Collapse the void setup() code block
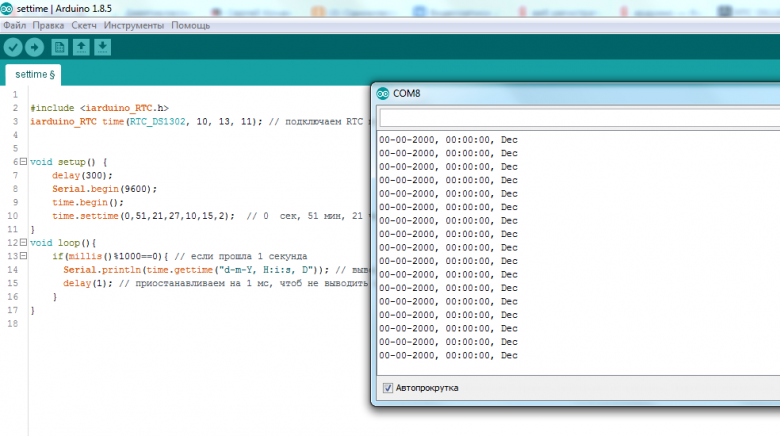 (x=23, y=161)
